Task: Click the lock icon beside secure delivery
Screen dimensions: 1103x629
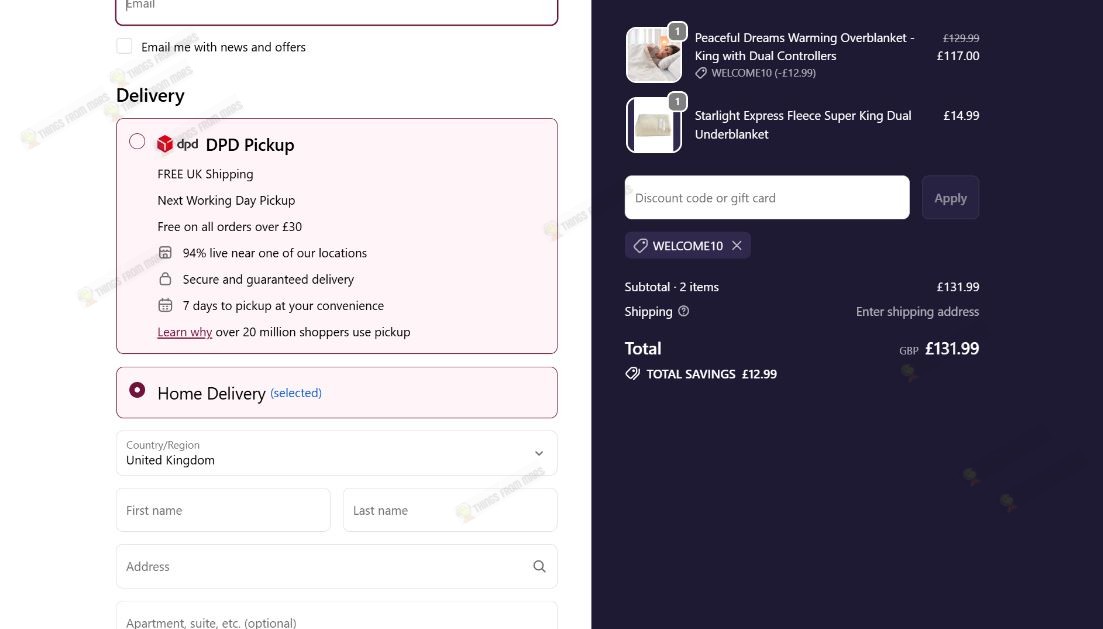Action: [165, 279]
